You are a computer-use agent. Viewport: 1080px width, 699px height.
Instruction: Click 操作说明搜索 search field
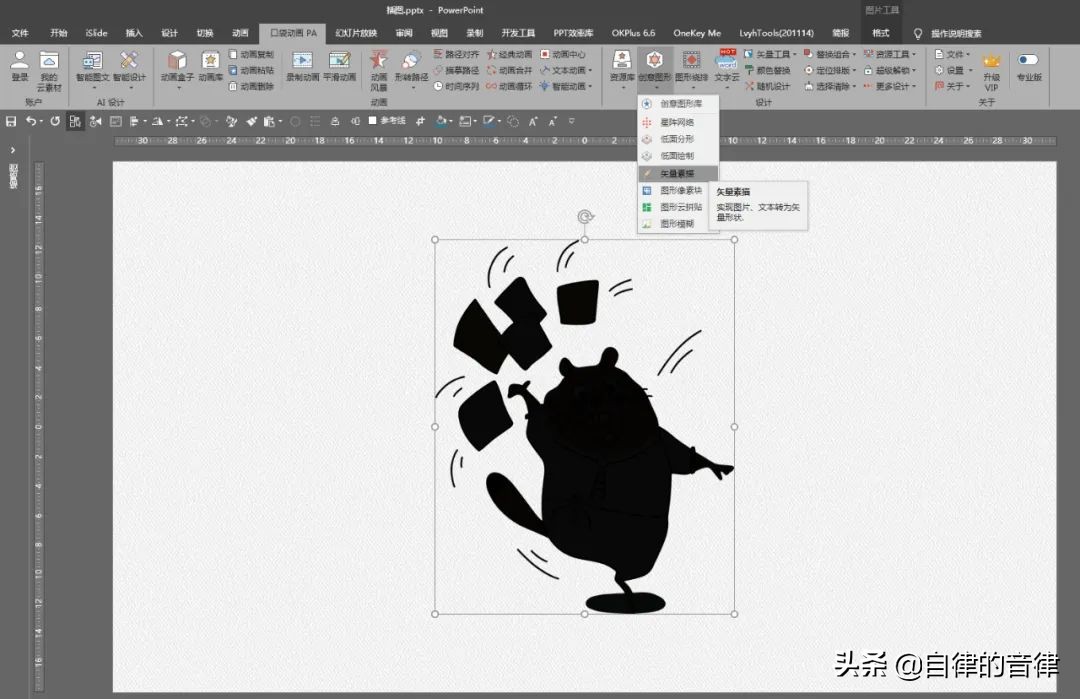click(x=956, y=33)
